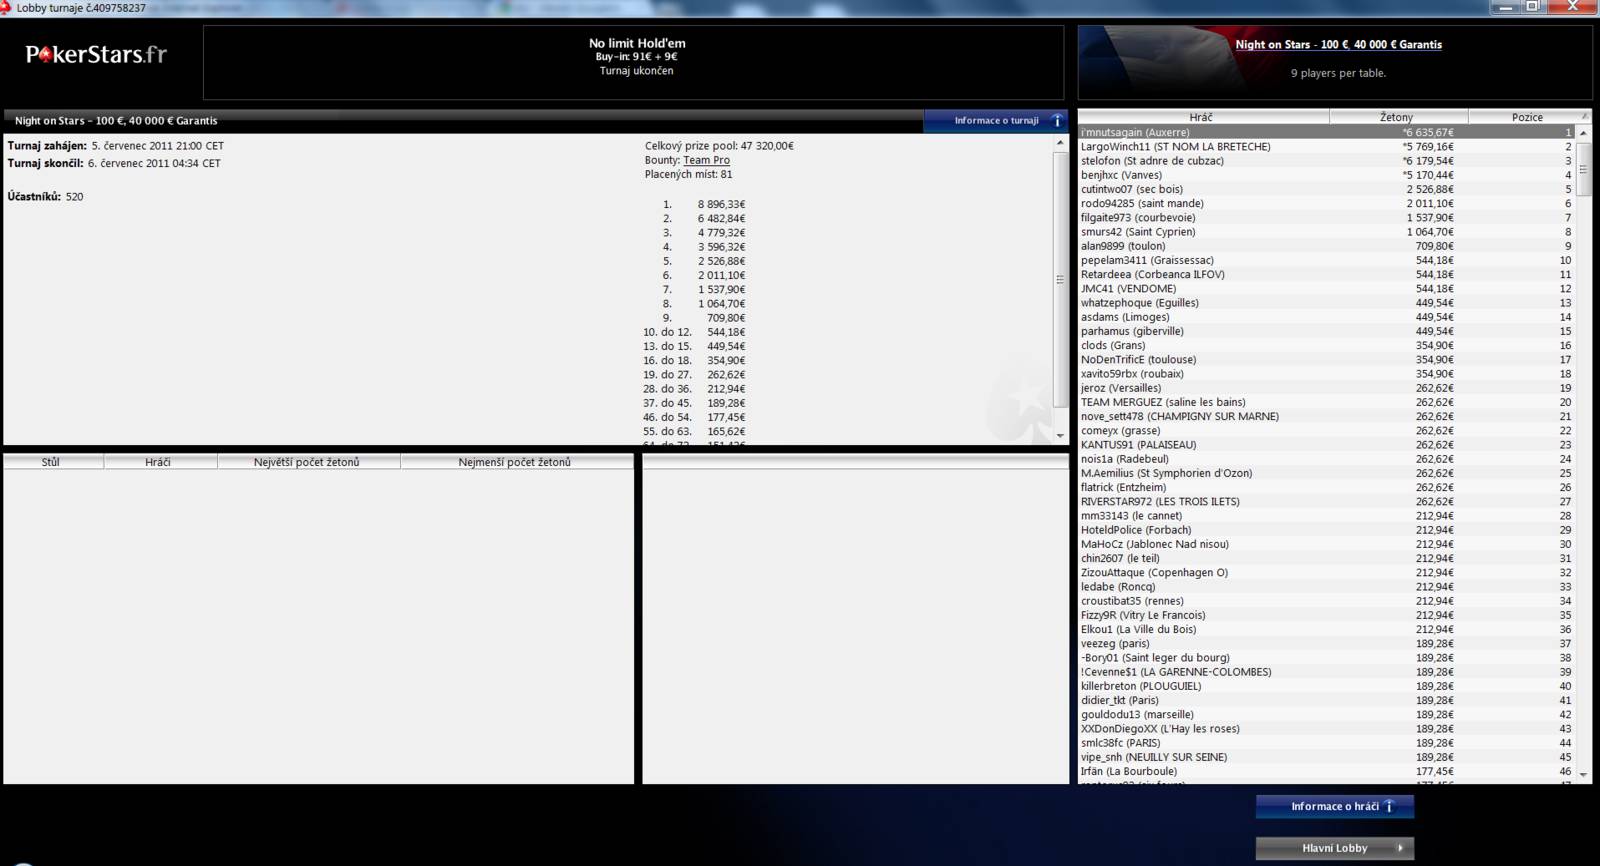The width and height of the screenshot is (1600, 866).
Task: Select player XXDonDiegoXX (L'Hay les roses)
Action: pyautogui.click(x=1327, y=728)
